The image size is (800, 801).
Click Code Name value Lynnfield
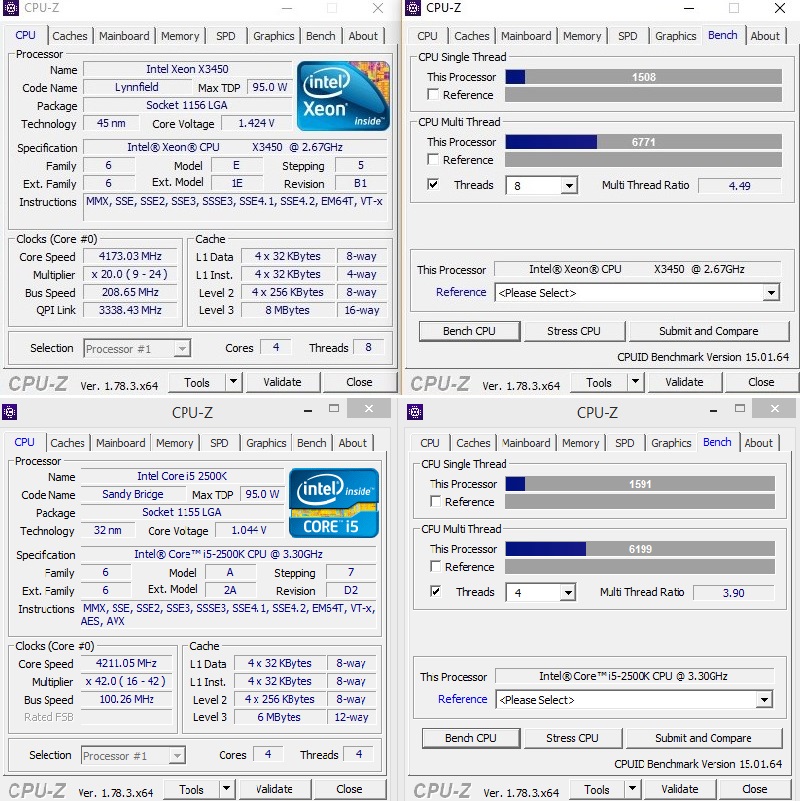[x=136, y=87]
